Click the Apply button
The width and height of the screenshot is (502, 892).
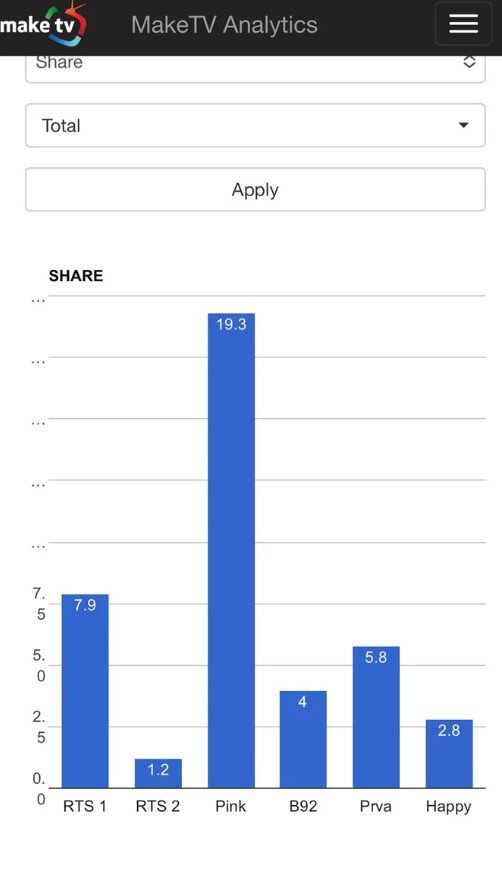coord(255,189)
